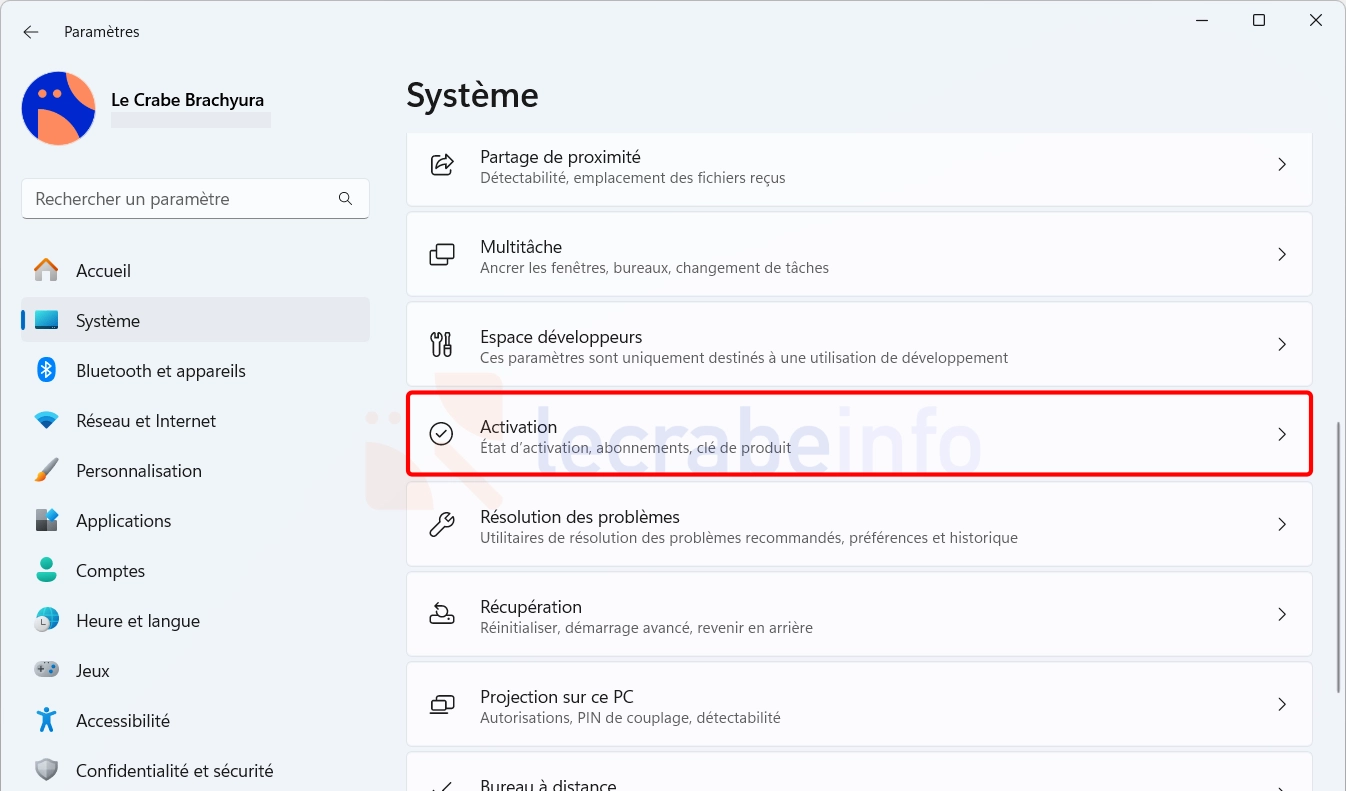Click 'Réinitialiser, démarrage avancé, revenir en arrière' text
This screenshot has height=791, width=1346.
[646, 628]
